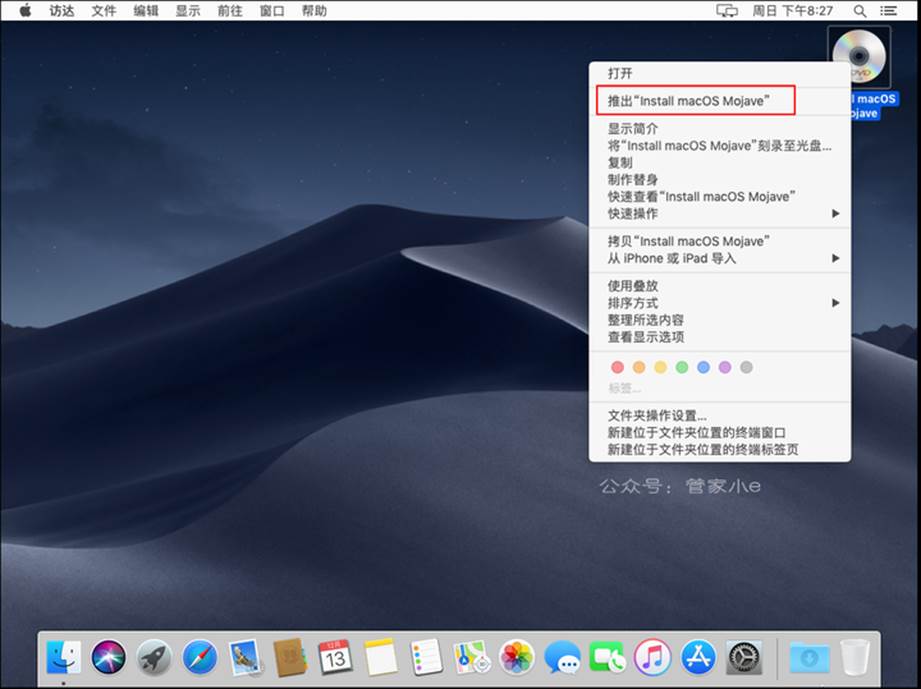Select the Install macOS Mojave DVD icon
Image resolution: width=921 pixels, height=689 pixels.
pyautogui.click(x=859, y=57)
